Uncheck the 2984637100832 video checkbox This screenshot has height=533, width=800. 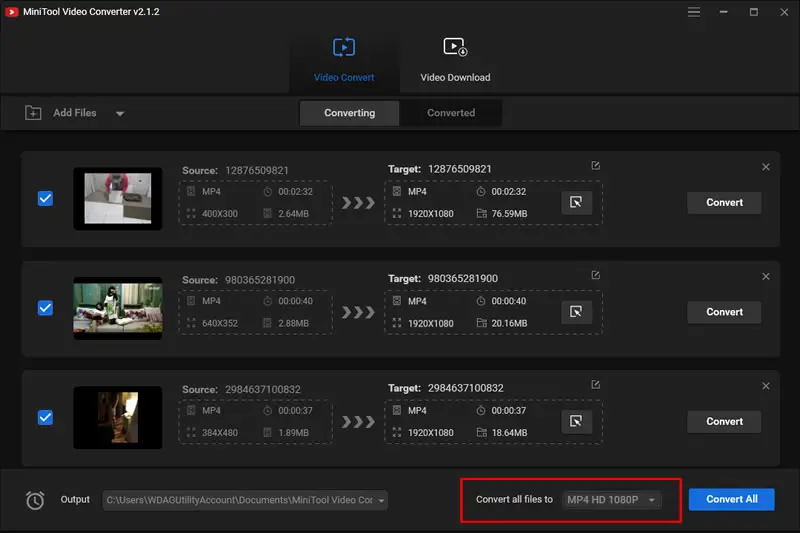45,418
